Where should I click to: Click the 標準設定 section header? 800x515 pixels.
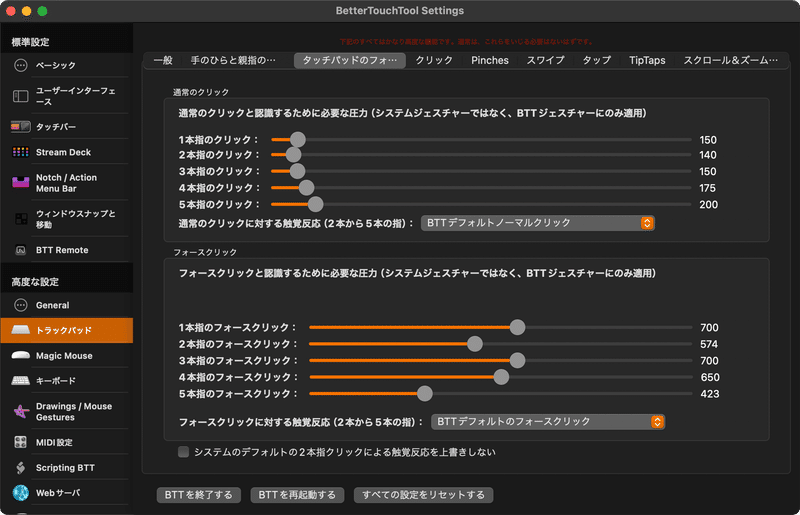click(x=31, y=42)
